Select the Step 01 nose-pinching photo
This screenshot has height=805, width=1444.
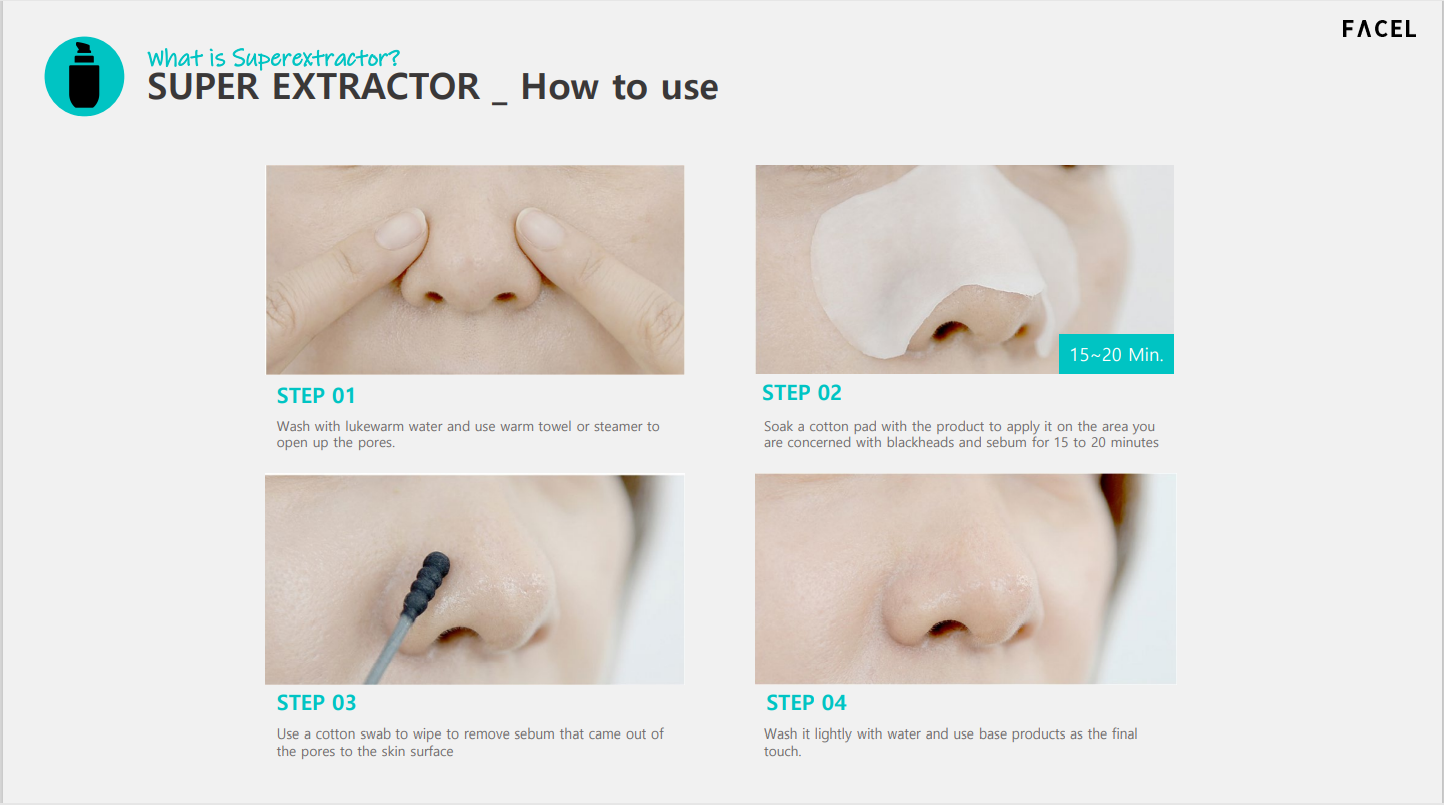click(x=475, y=270)
